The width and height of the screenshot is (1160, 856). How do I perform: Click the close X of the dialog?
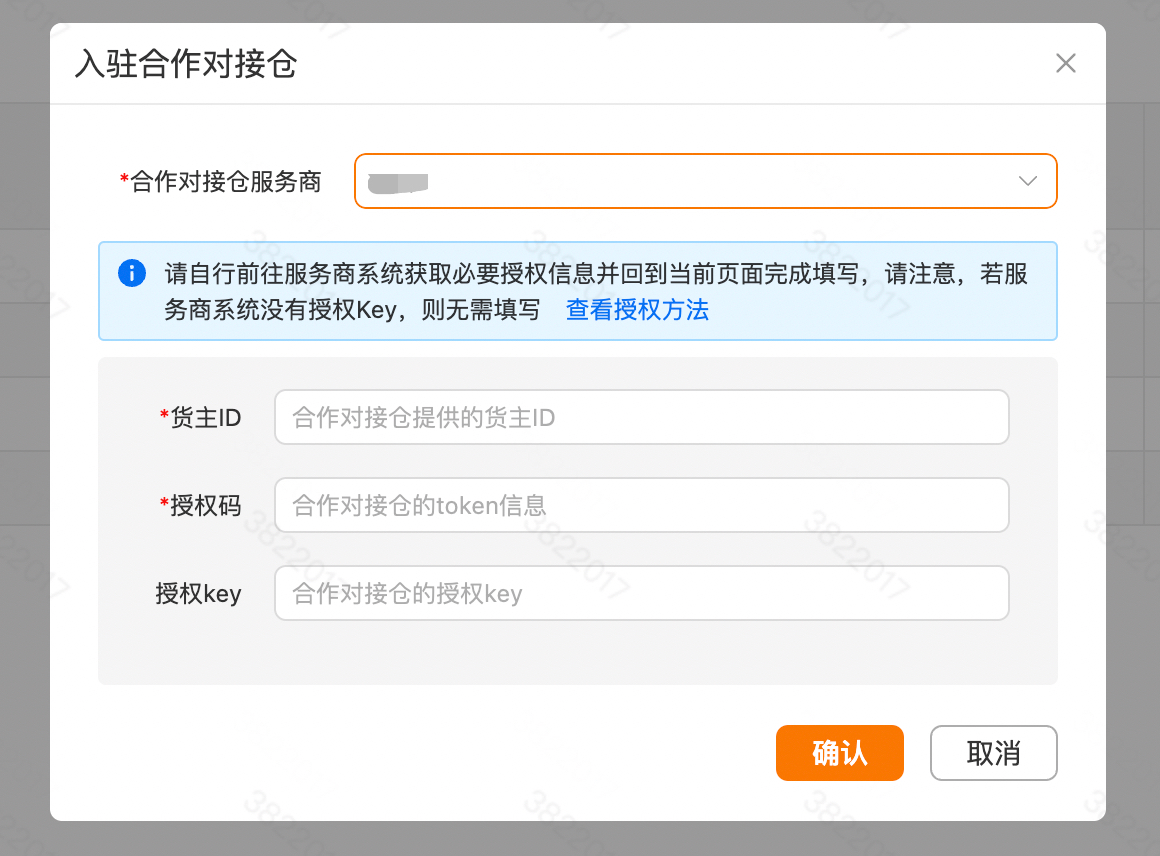[1065, 63]
